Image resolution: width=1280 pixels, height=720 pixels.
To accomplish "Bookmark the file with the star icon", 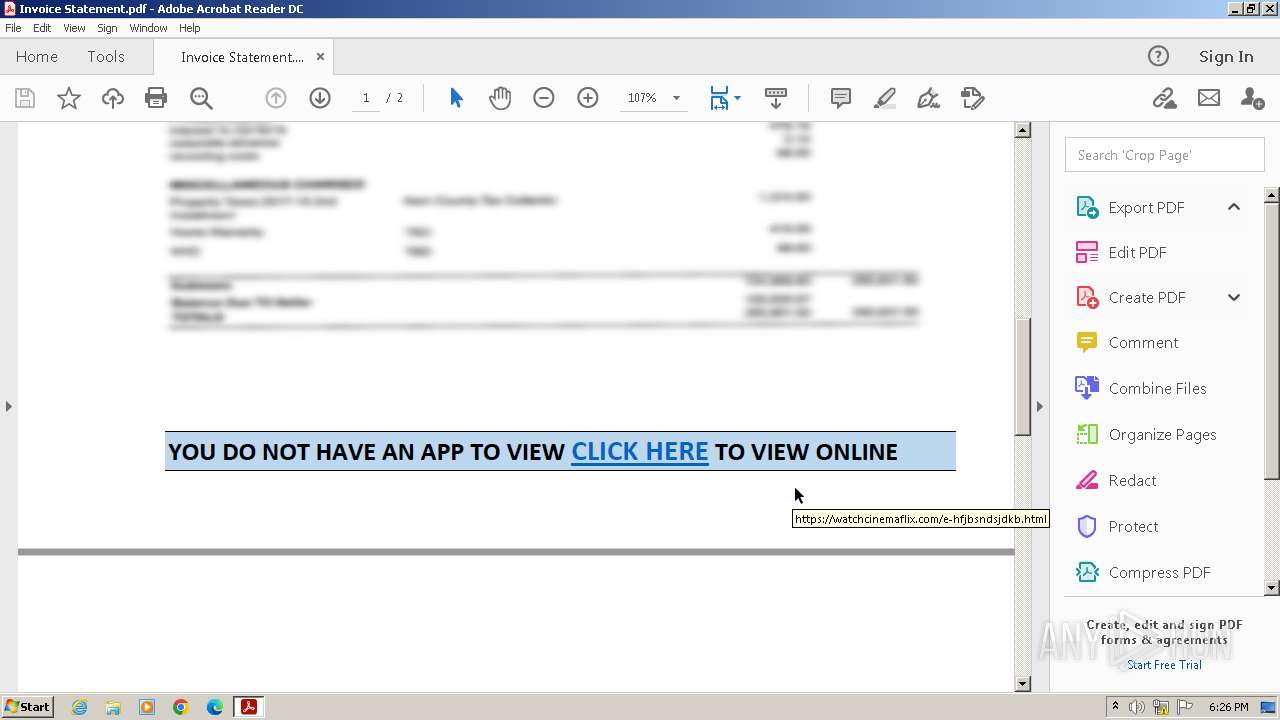I will pos(68,98).
